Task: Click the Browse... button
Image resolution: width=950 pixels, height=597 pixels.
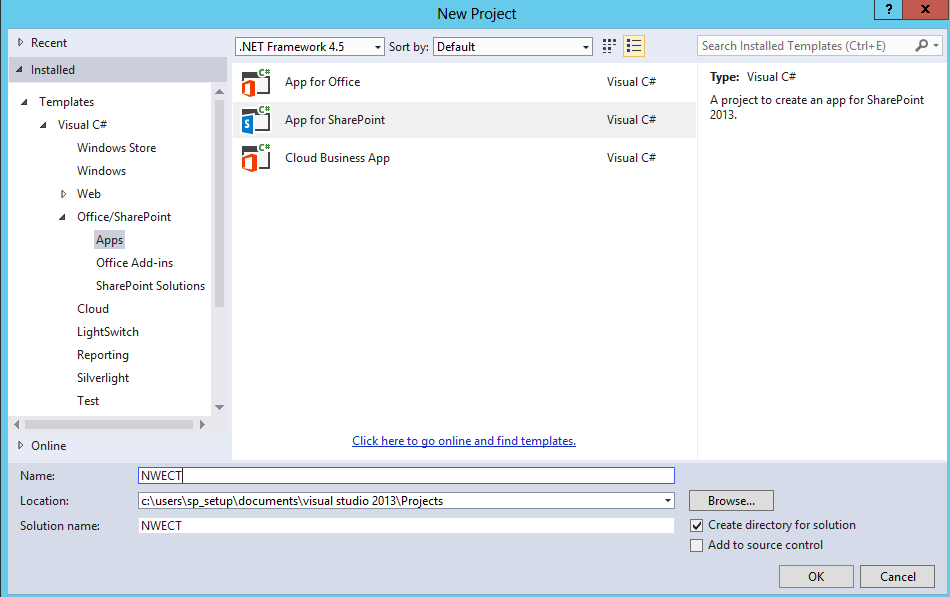Action: point(731,501)
